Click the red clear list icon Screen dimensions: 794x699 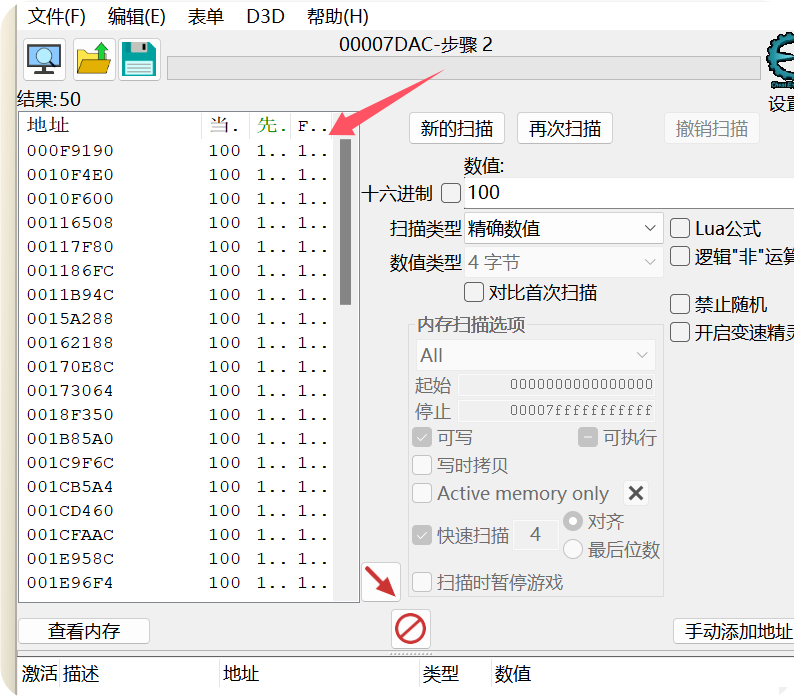point(411,629)
